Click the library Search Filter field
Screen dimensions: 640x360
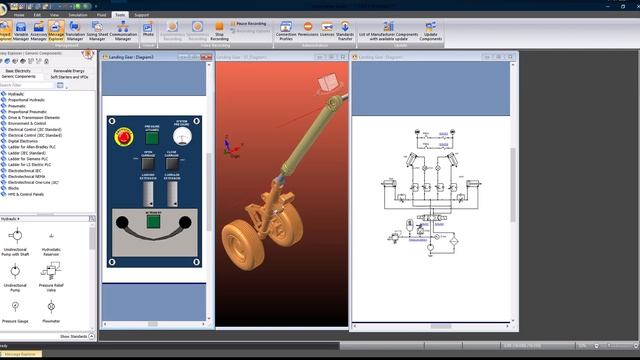(x=27, y=85)
